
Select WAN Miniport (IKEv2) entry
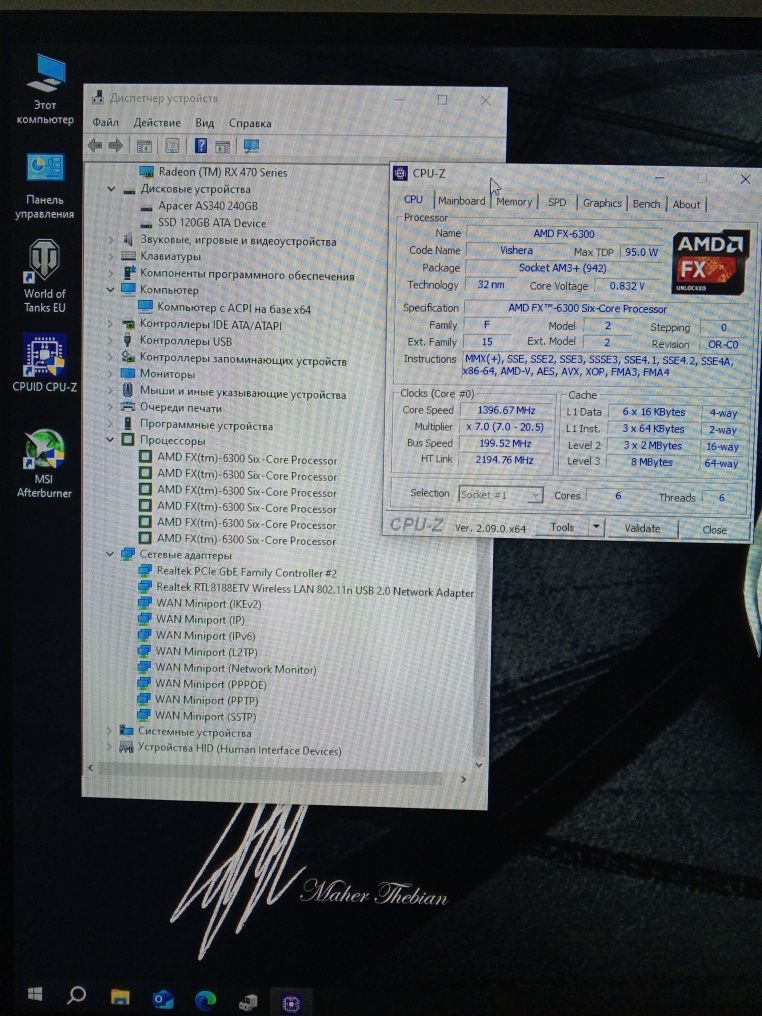(208, 603)
